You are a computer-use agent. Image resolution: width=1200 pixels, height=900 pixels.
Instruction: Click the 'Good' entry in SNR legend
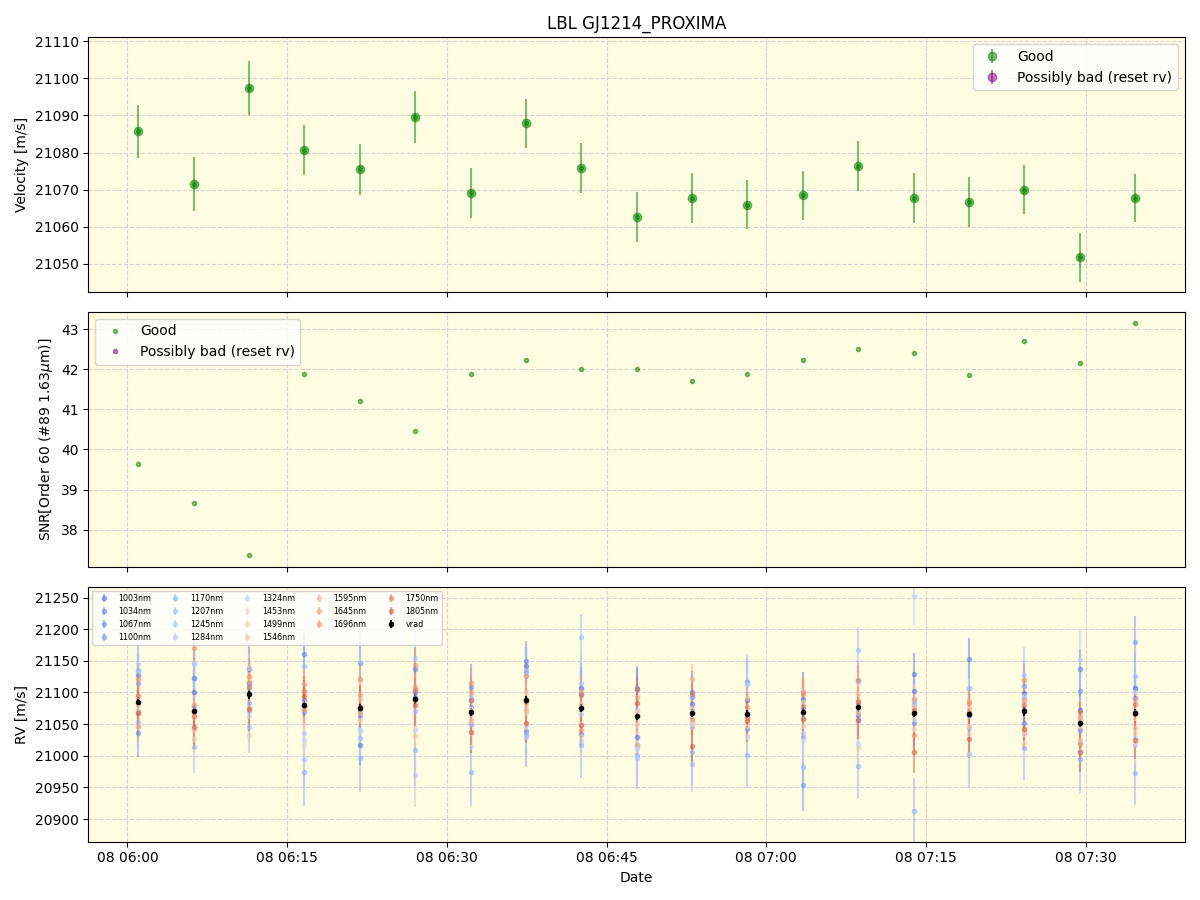(x=158, y=330)
